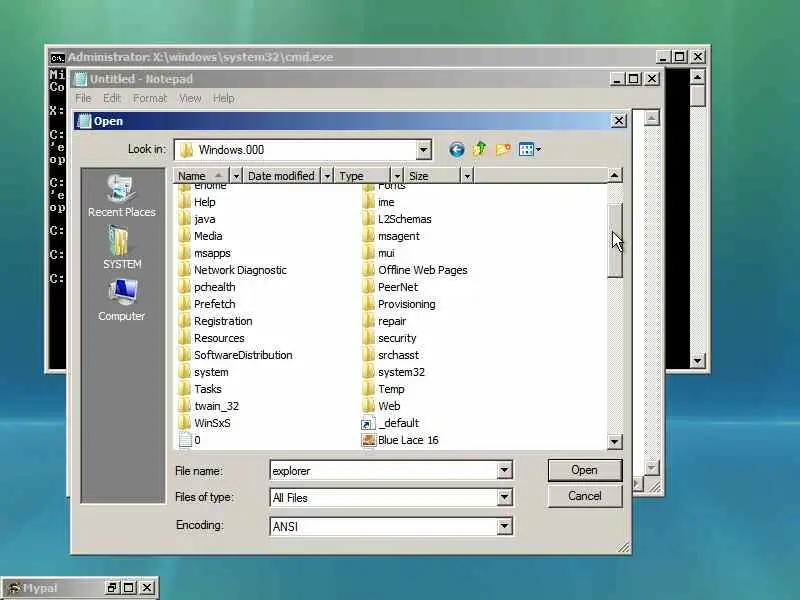Sort by Name column header
The height and width of the screenshot is (600, 800).
202,176
